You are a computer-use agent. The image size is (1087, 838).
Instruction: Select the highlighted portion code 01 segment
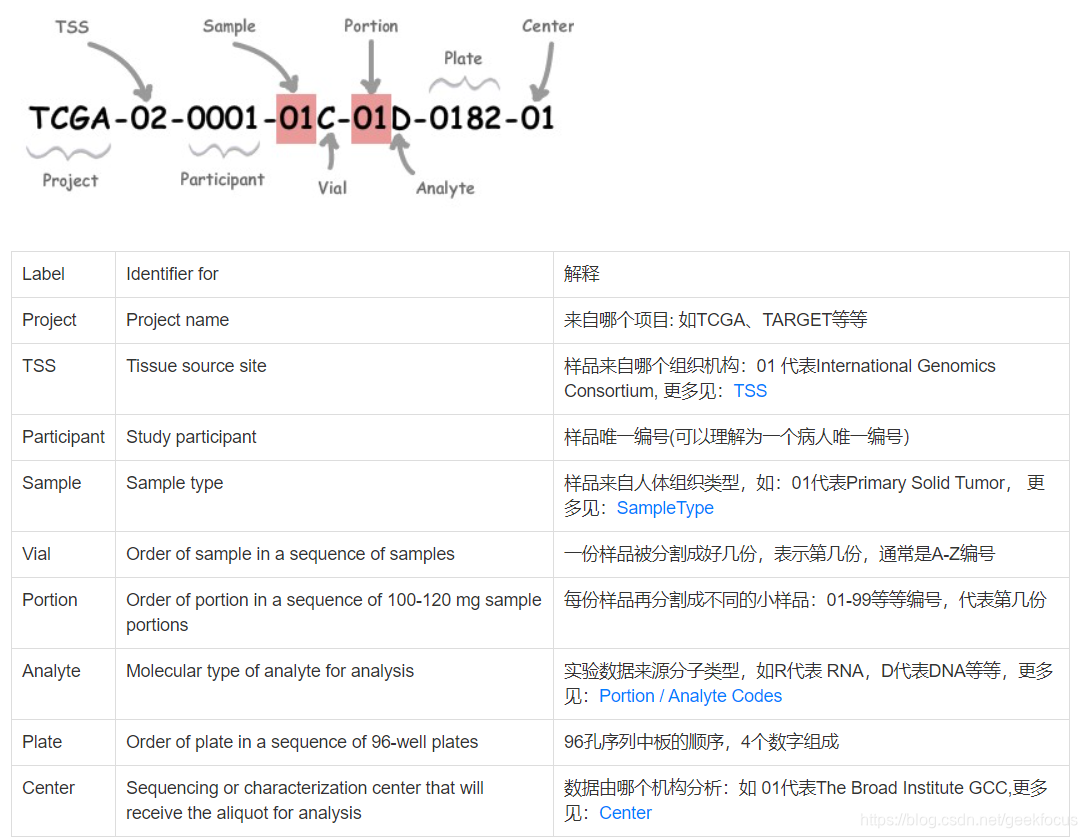pos(371,118)
